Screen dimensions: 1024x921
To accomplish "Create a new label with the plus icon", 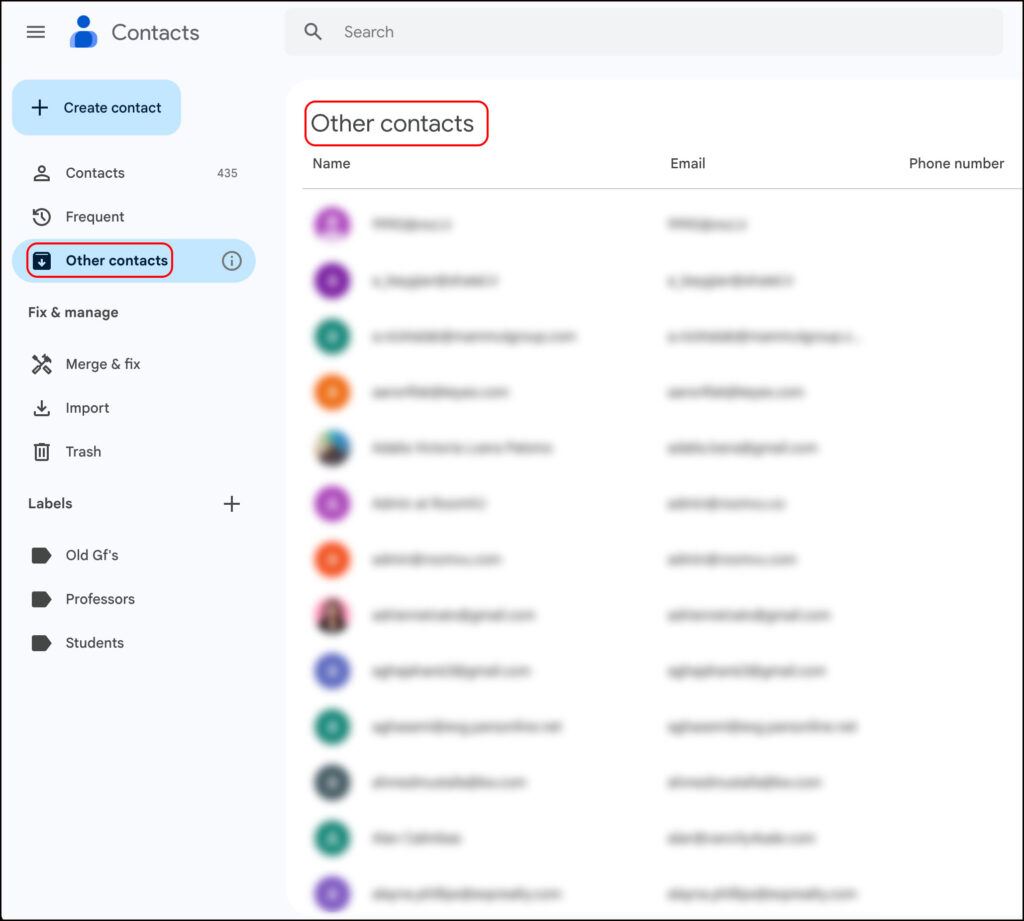I will (232, 504).
